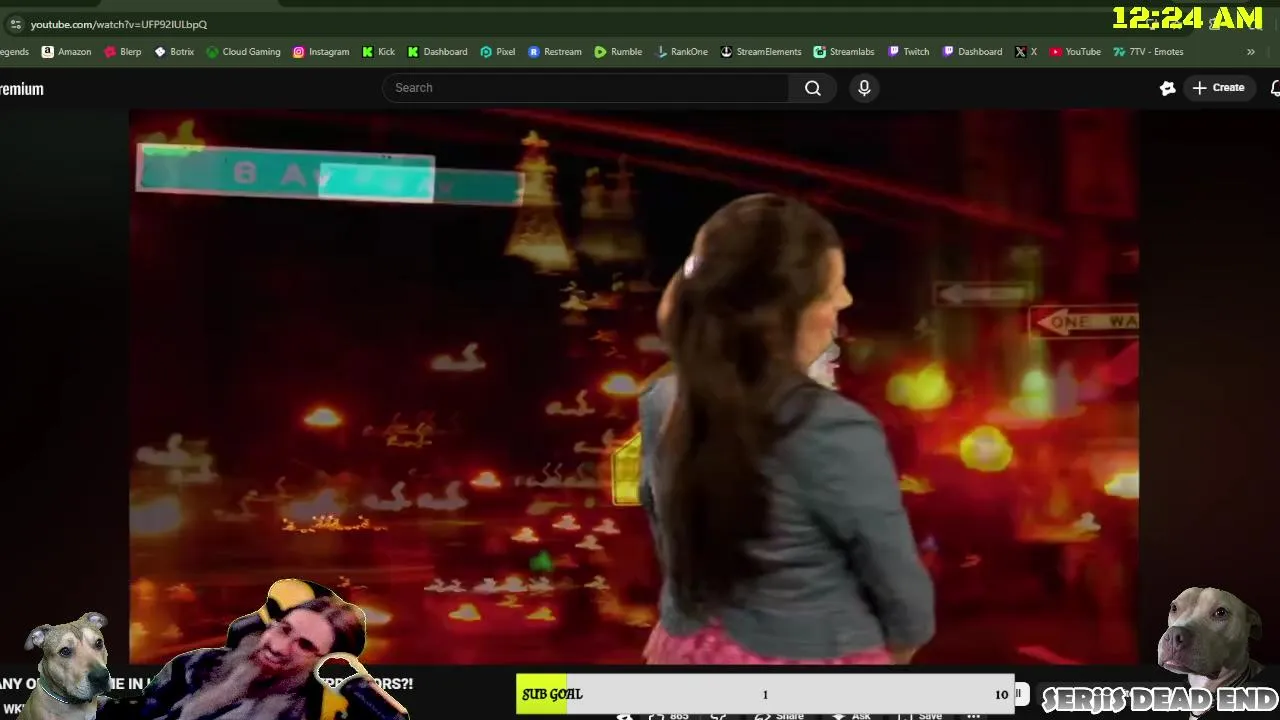Open the Amazon bookmark
Image resolution: width=1280 pixels, height=720 pixels.
tap(66, 52)
